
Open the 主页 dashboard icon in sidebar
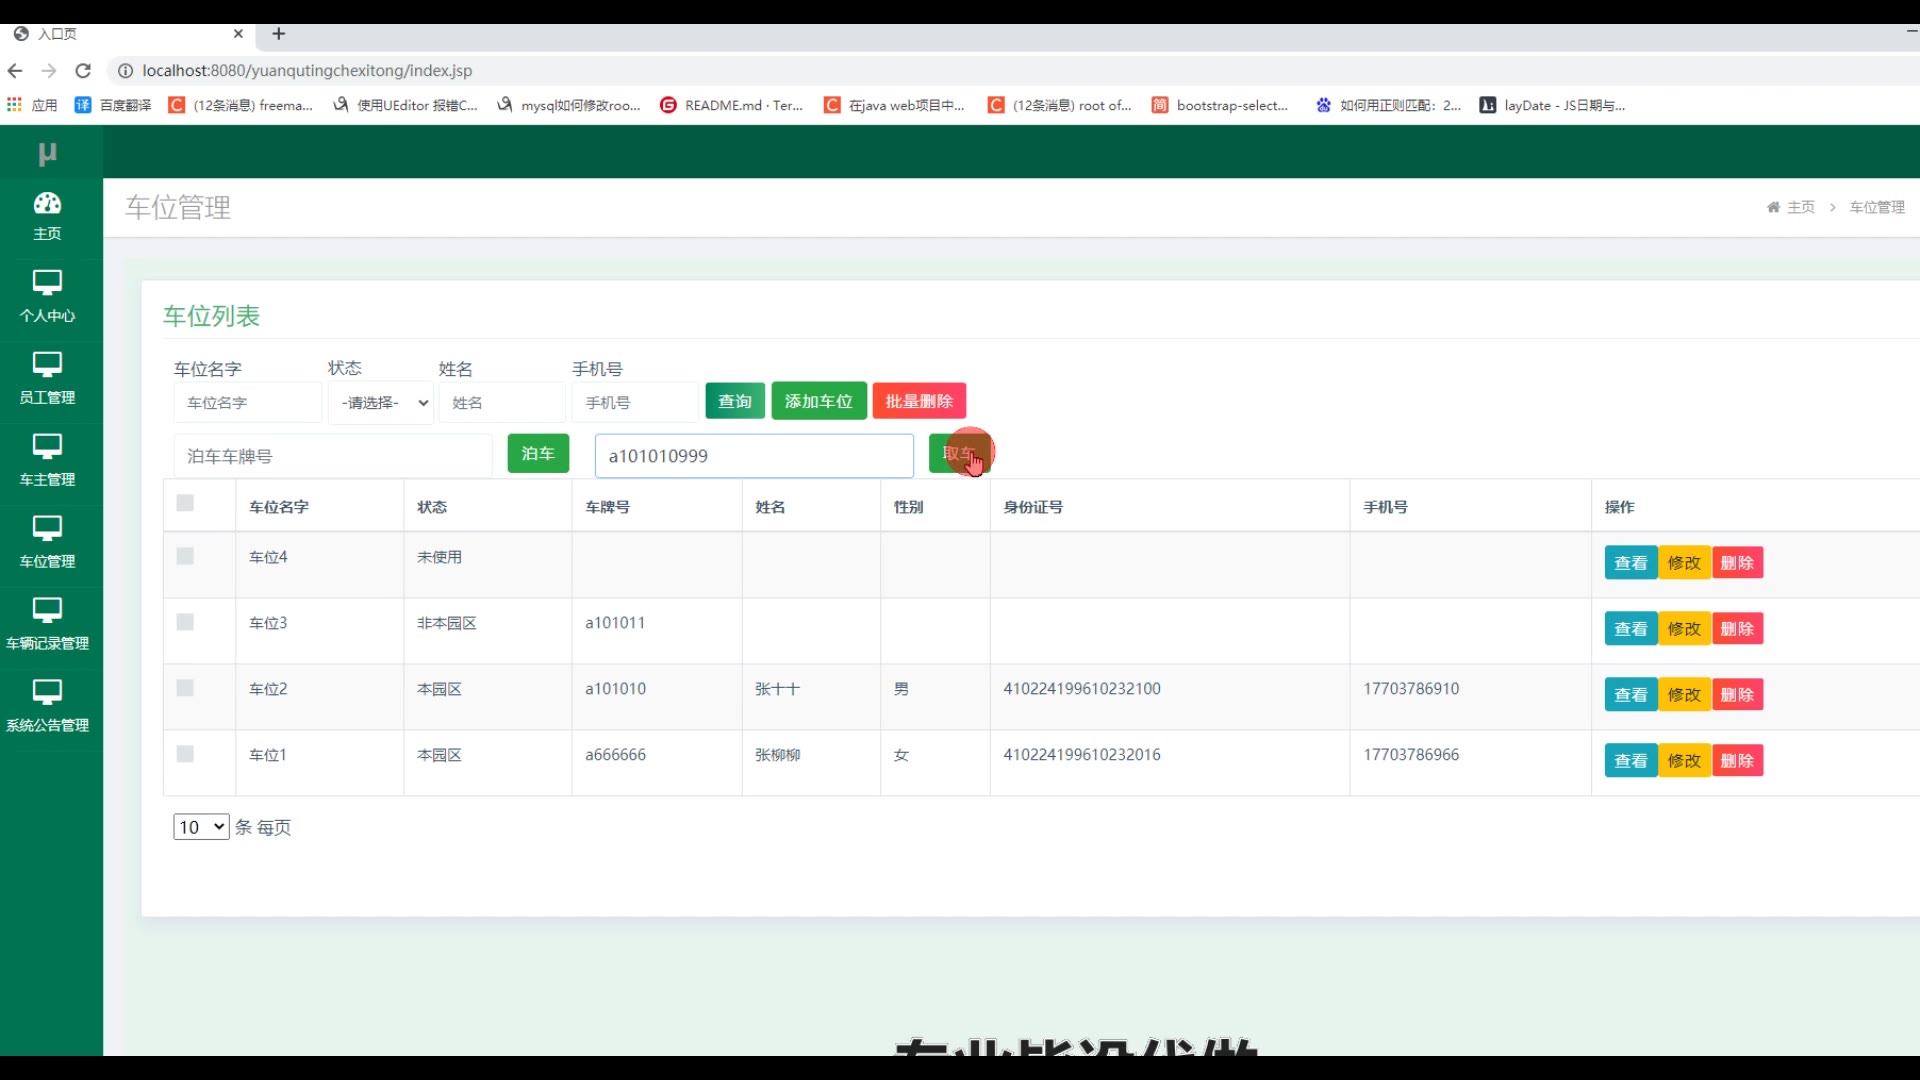pyautogui.click(x=47, y=204)
